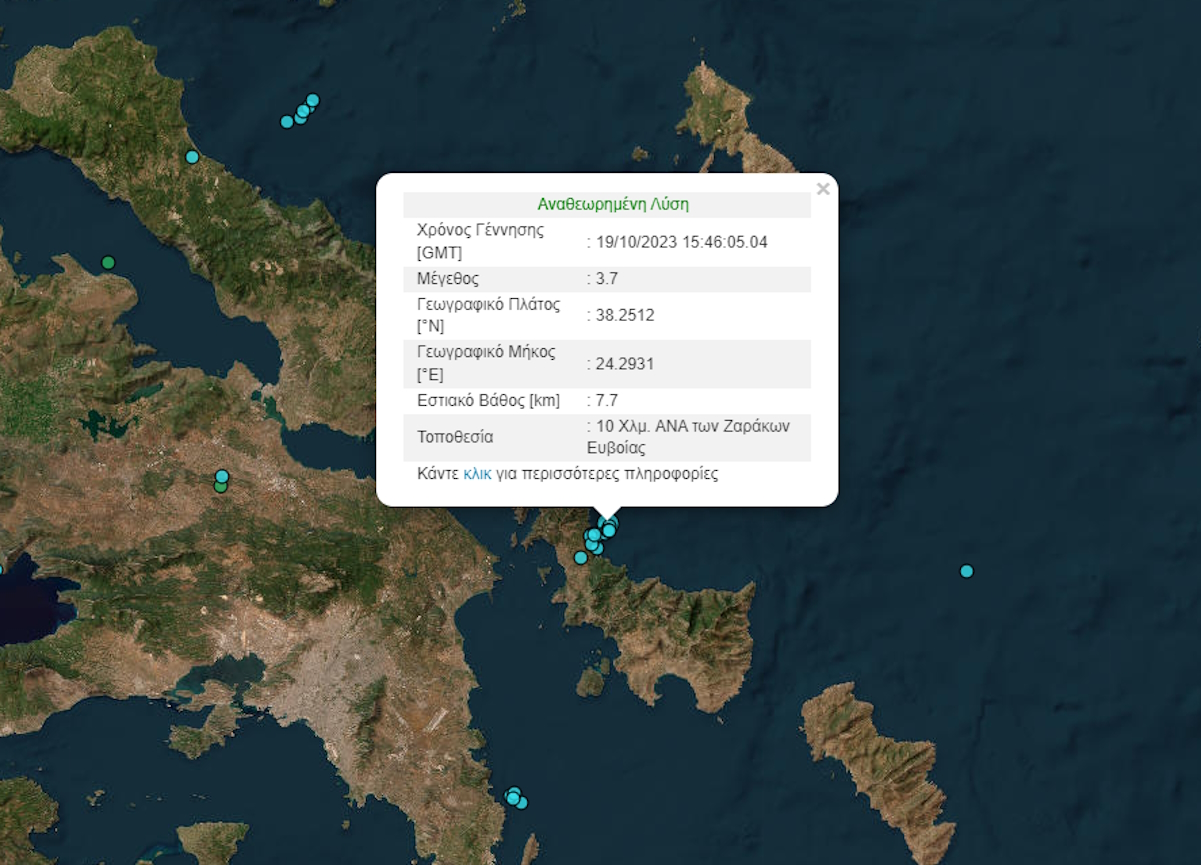
Task: Click the focal depth value 7.7
Action: click(x=606, y=401)
